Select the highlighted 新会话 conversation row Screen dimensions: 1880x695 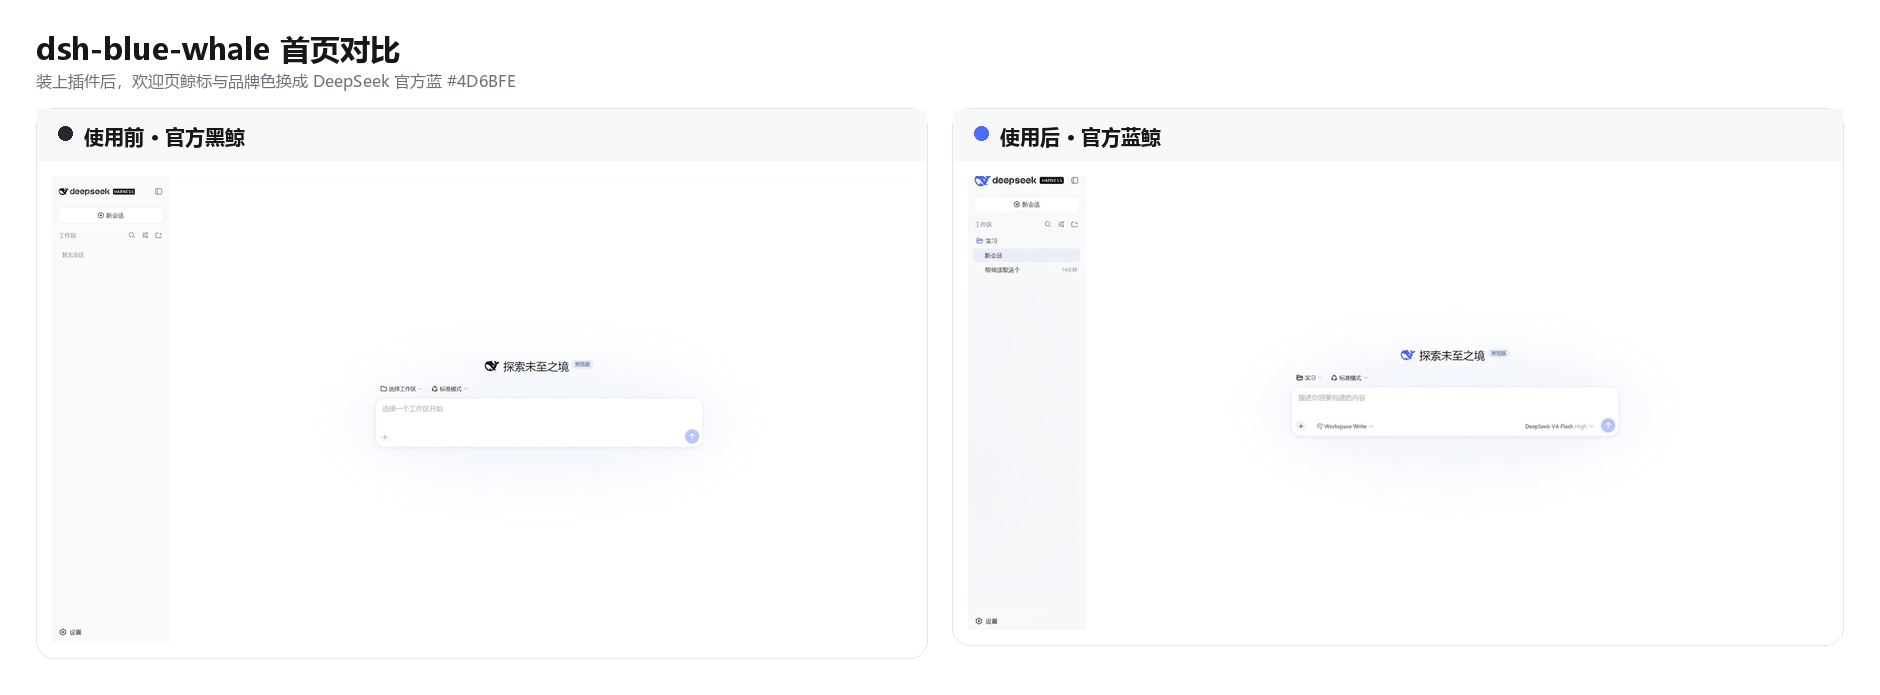1027,255
